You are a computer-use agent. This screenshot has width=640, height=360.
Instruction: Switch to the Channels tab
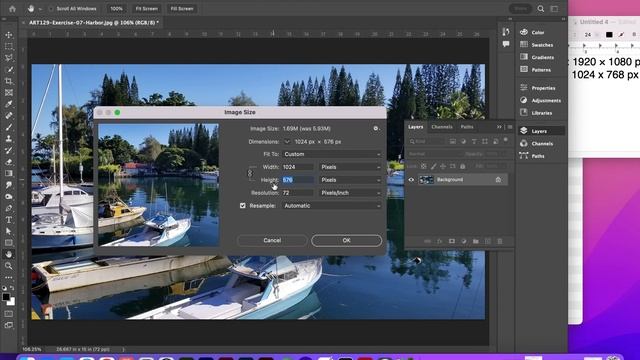442,127
